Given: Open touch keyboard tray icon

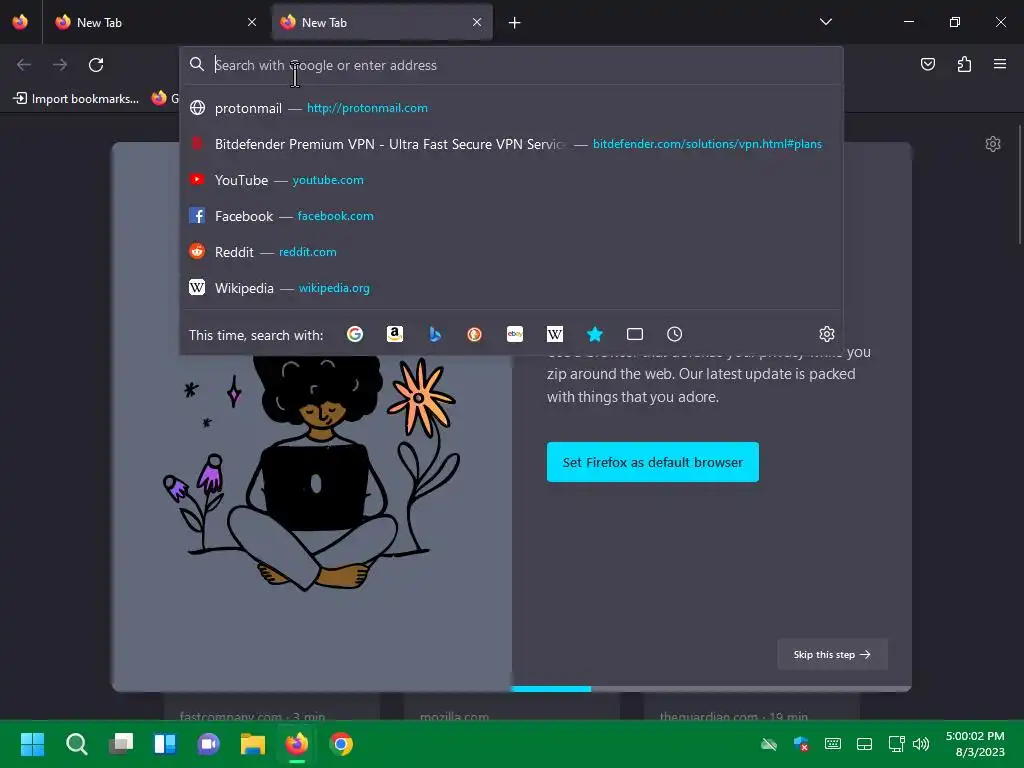Looking at the screenshot, I should tap(833, 744).
